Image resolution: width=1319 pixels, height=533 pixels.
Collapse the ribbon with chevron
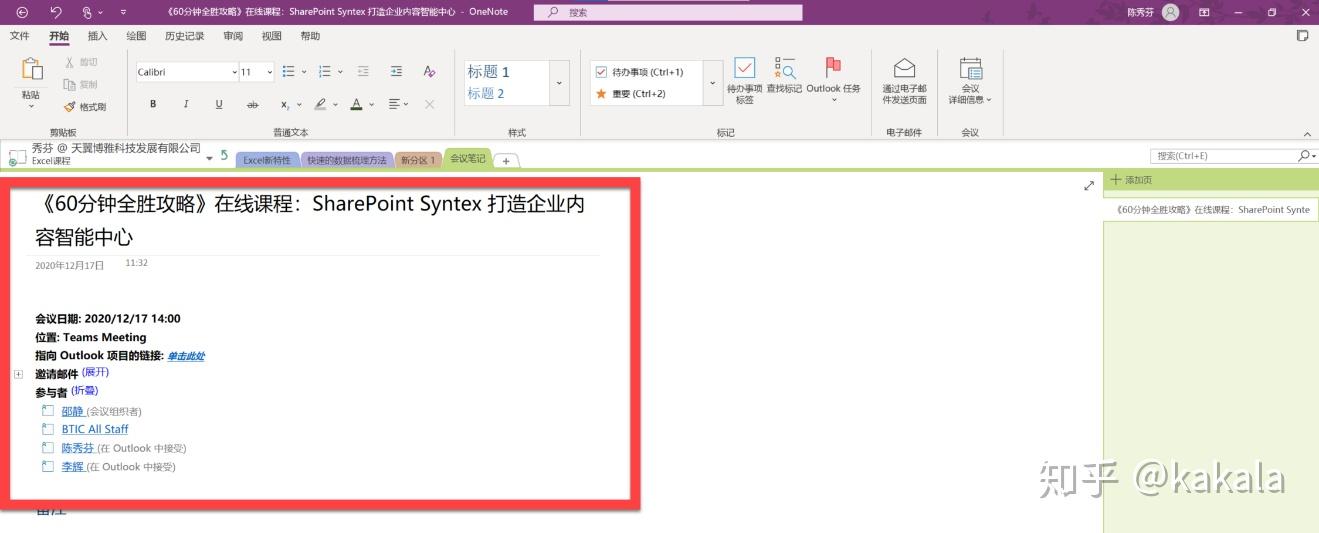tap(1307, 134)
